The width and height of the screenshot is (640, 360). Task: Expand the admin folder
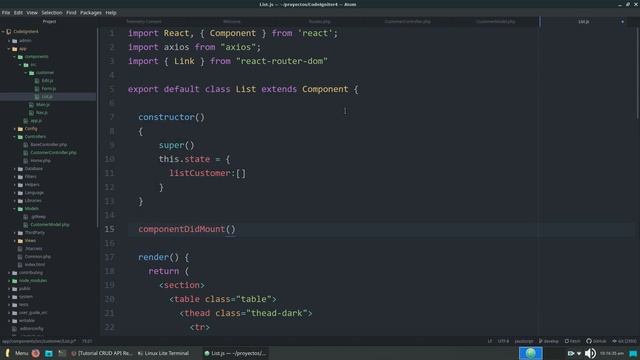(9, 40)
